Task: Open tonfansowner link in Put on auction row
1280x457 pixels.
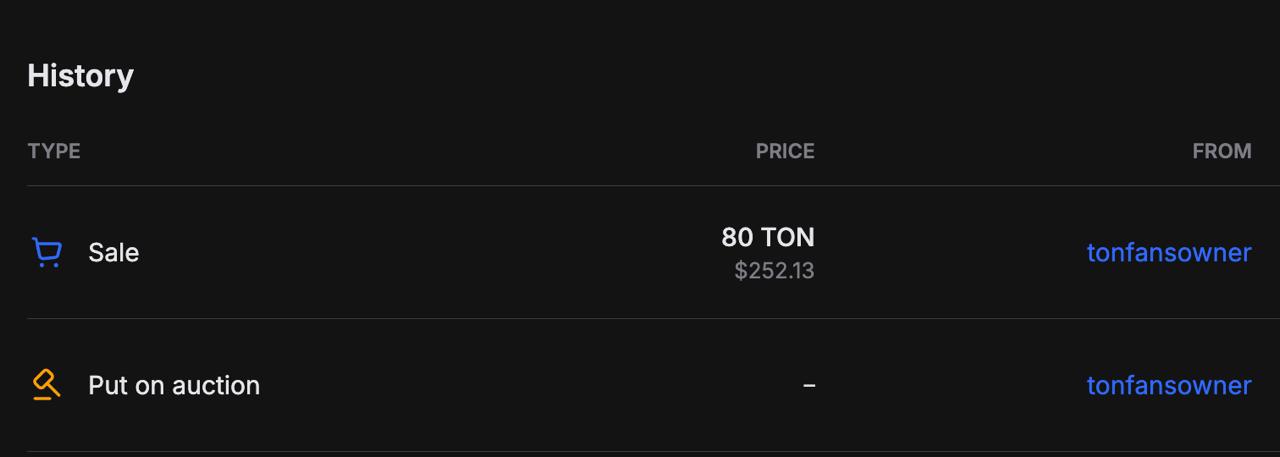Action: point(1169,385)
